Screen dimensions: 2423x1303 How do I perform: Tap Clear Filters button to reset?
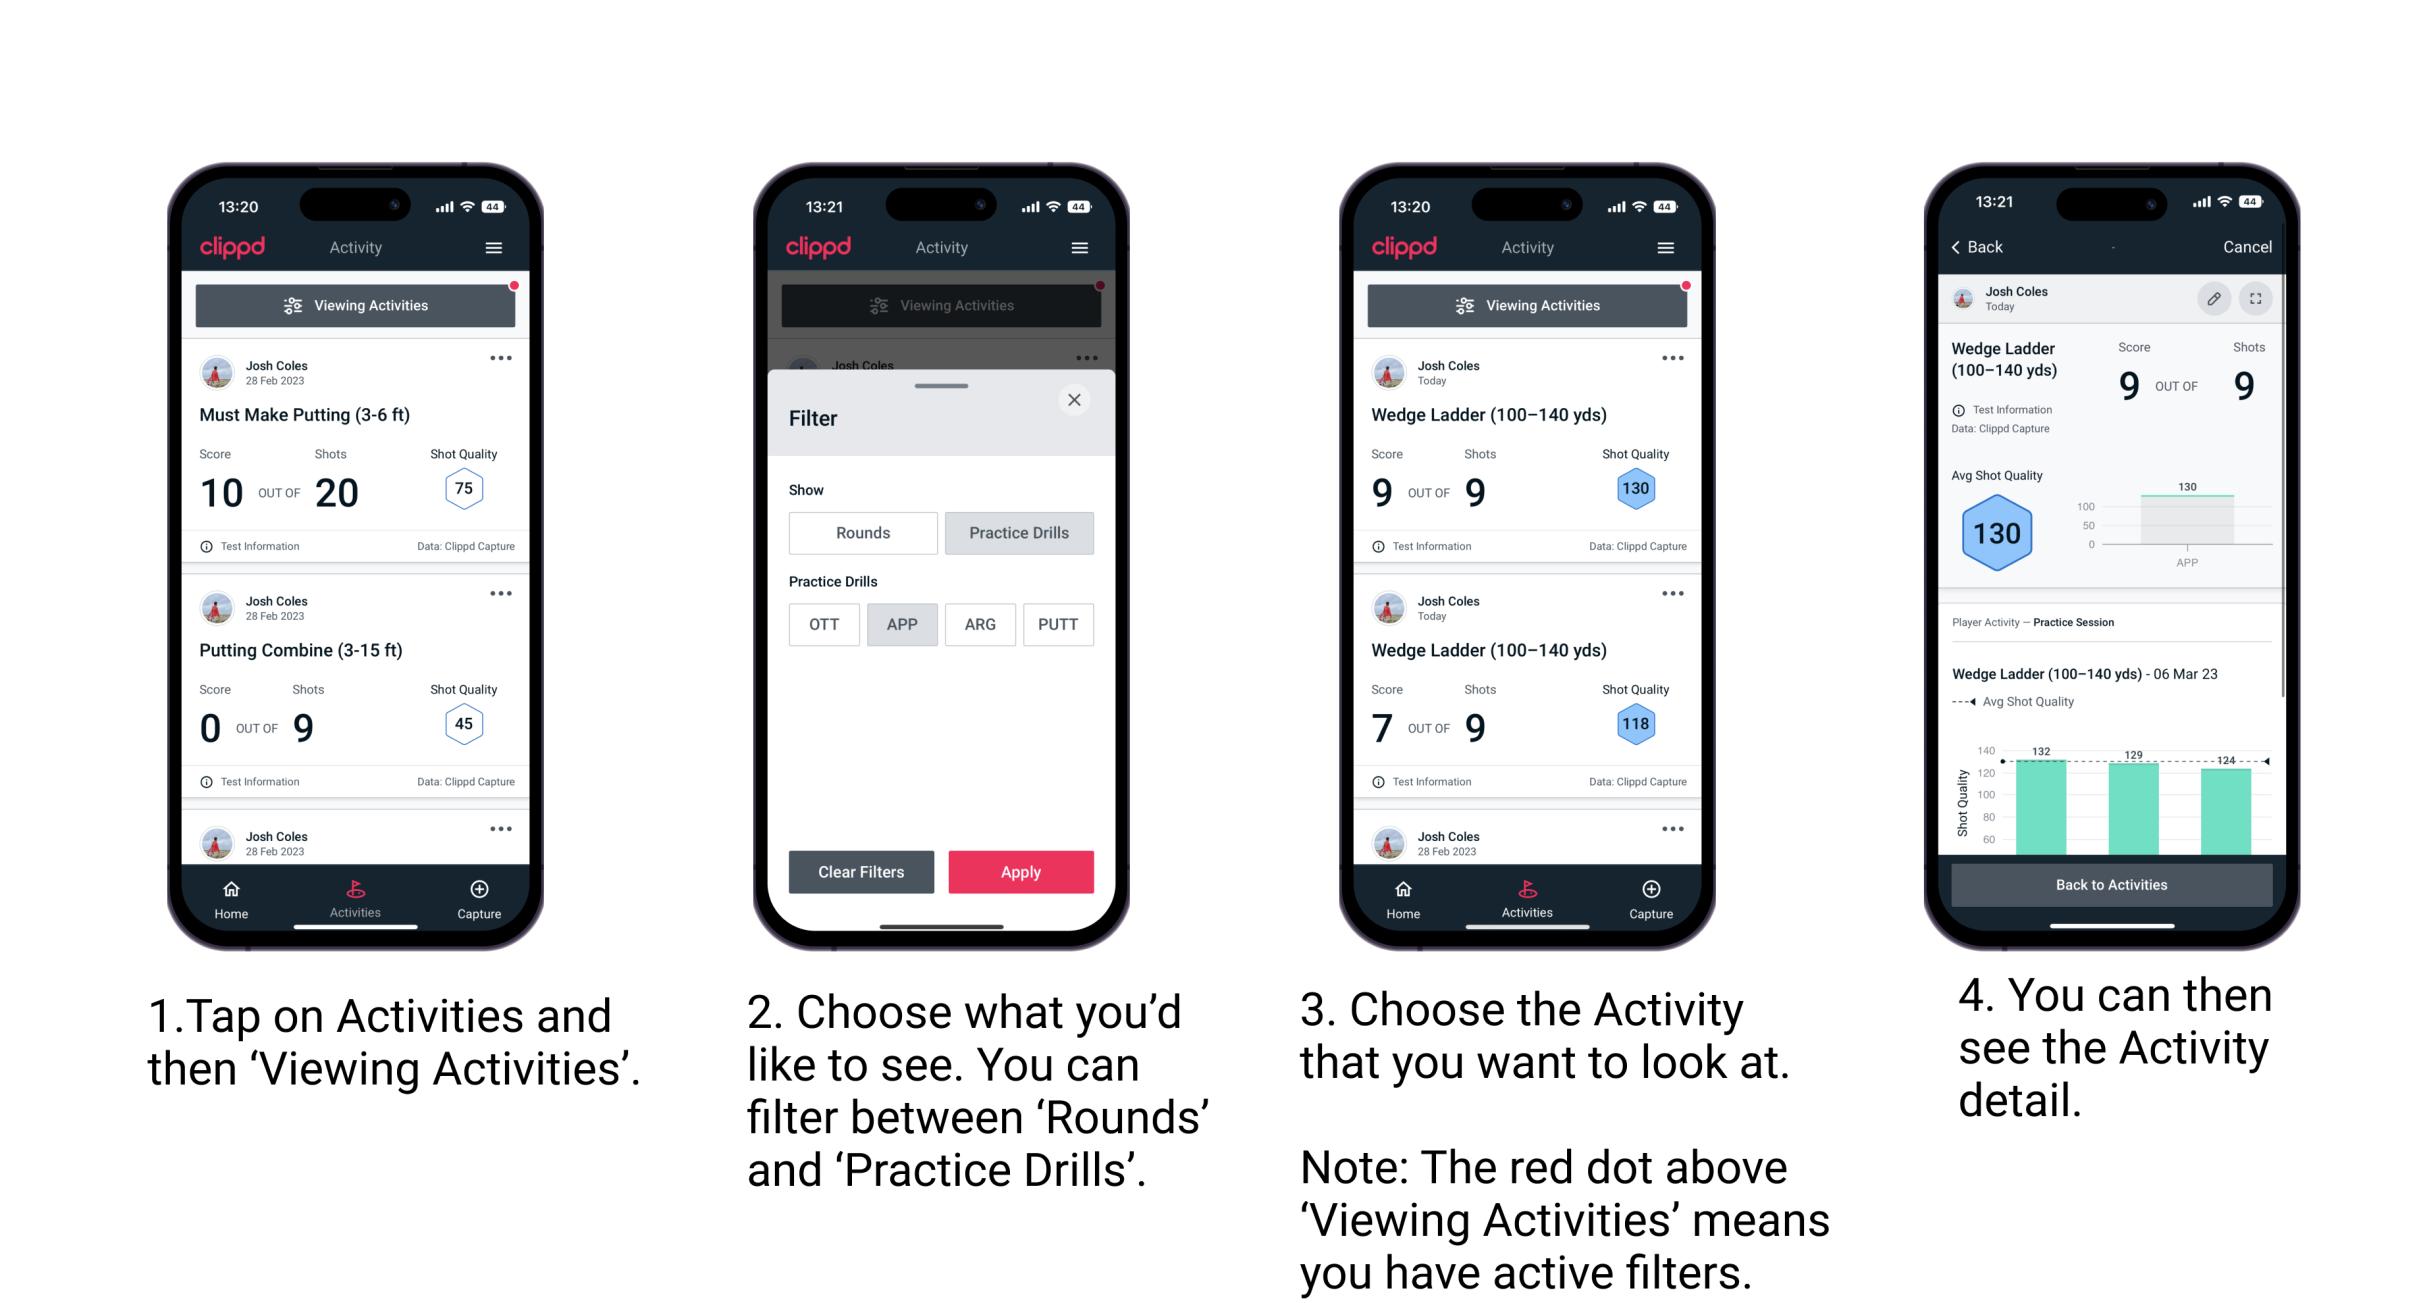click(x=860, y=870)
